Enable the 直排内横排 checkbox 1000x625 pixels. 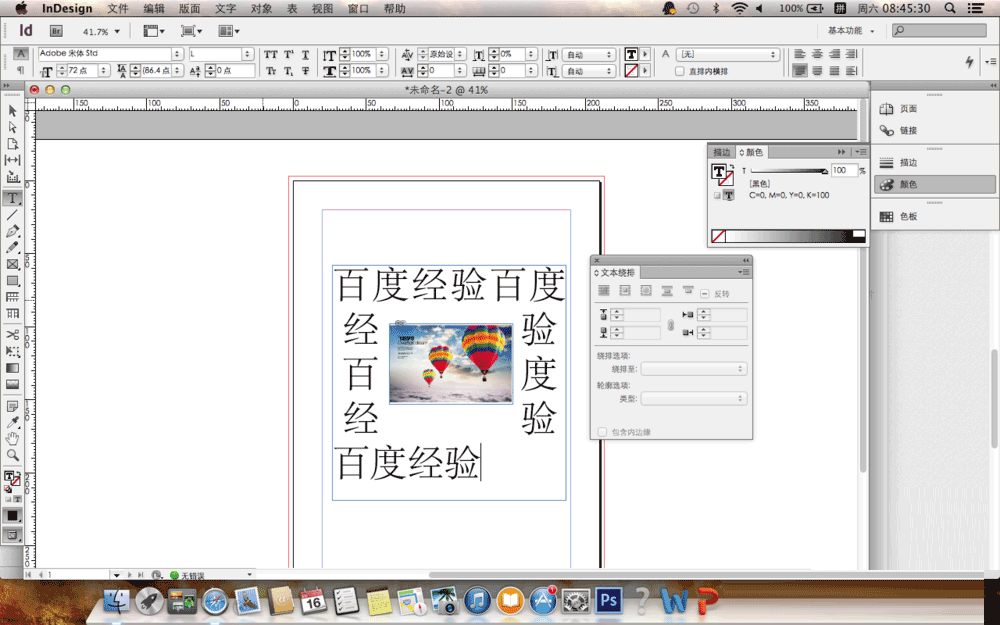pos(680,71)
